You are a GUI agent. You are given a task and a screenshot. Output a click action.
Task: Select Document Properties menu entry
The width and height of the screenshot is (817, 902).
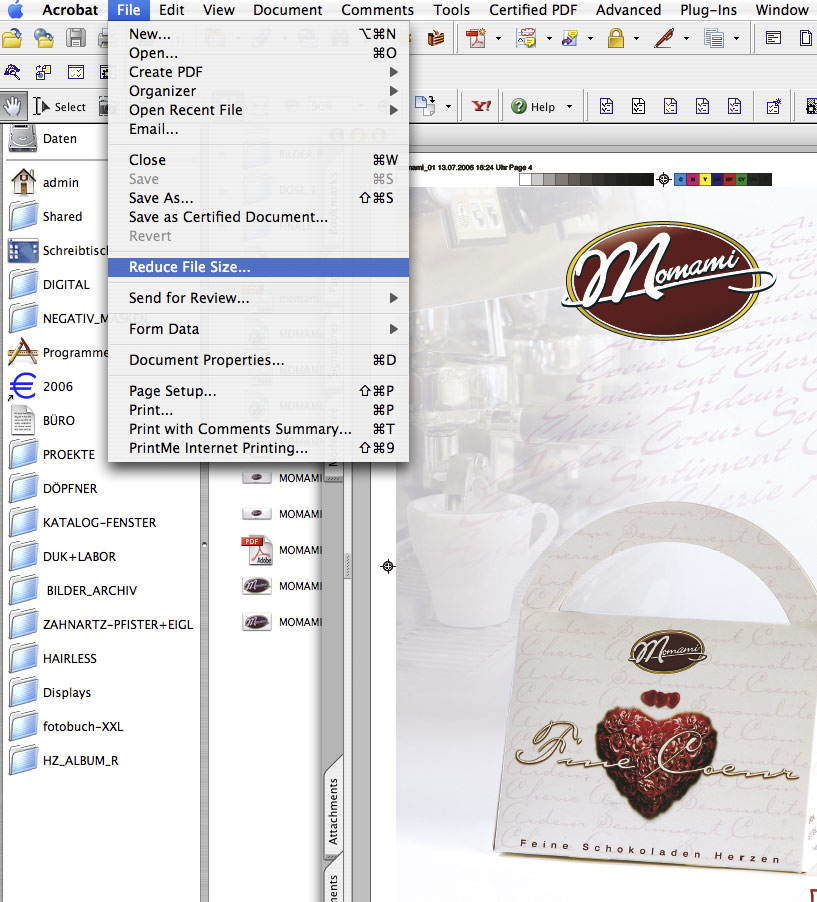pos(206,360)
